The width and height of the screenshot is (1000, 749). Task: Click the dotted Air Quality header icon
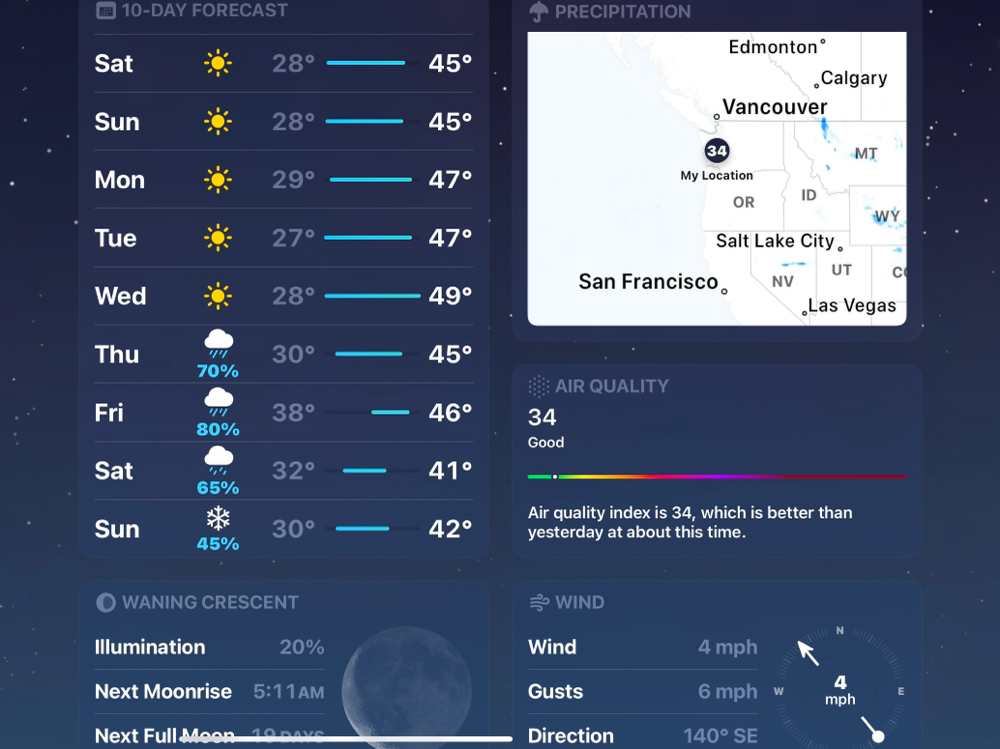click(x=539, y=385)
